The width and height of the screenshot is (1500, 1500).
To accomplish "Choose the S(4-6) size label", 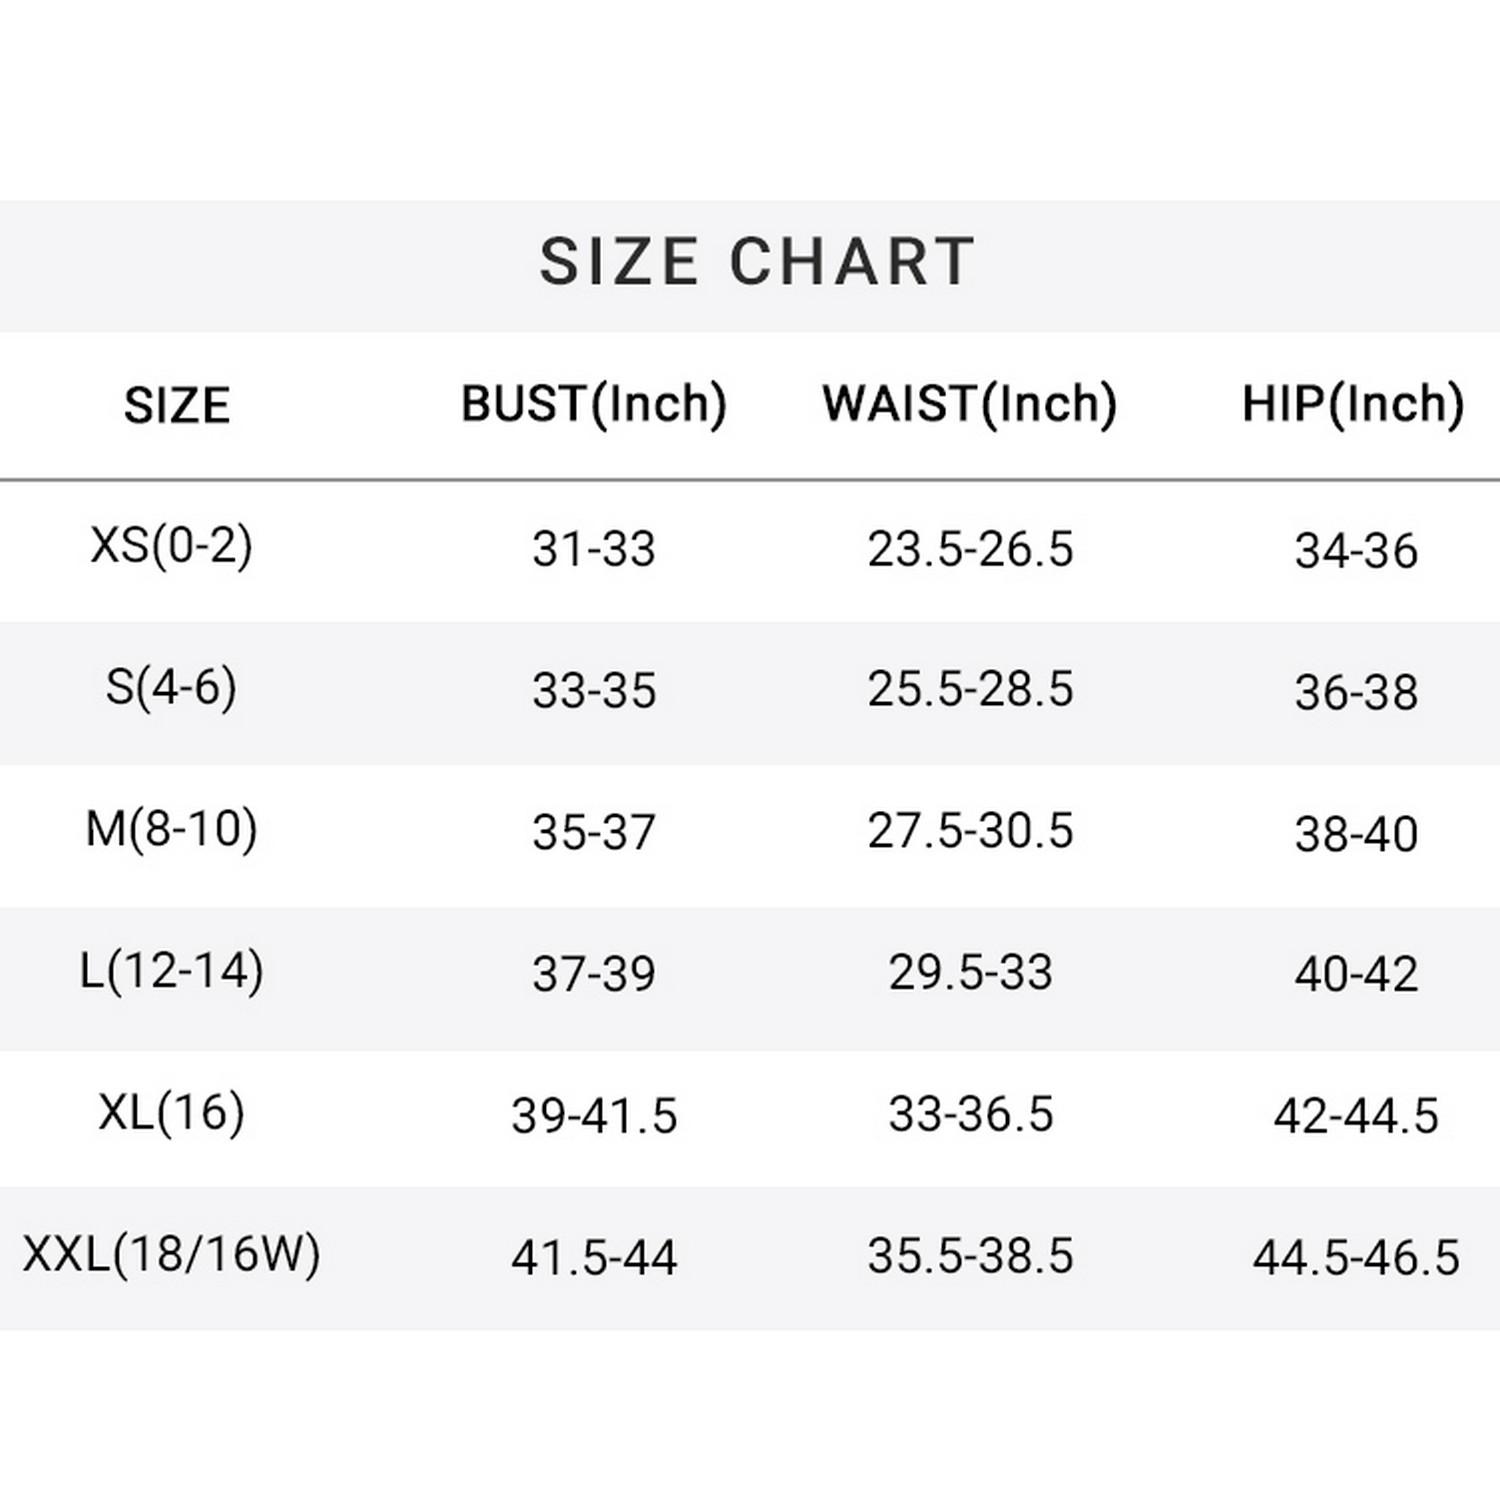I will [171, 688].
